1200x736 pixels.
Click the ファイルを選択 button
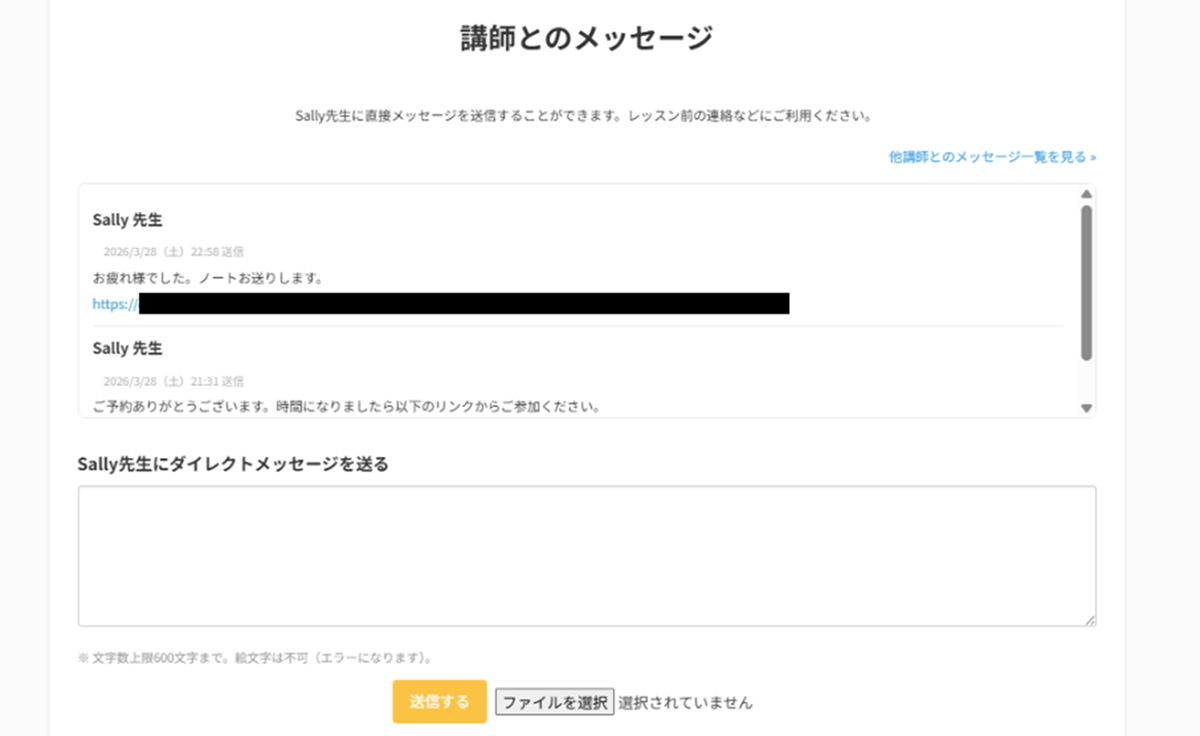click(x=555, y=702)
